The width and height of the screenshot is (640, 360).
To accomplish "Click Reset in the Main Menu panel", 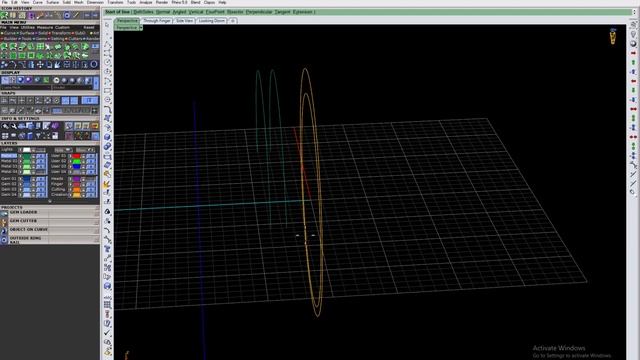I will tap(89, 27).
